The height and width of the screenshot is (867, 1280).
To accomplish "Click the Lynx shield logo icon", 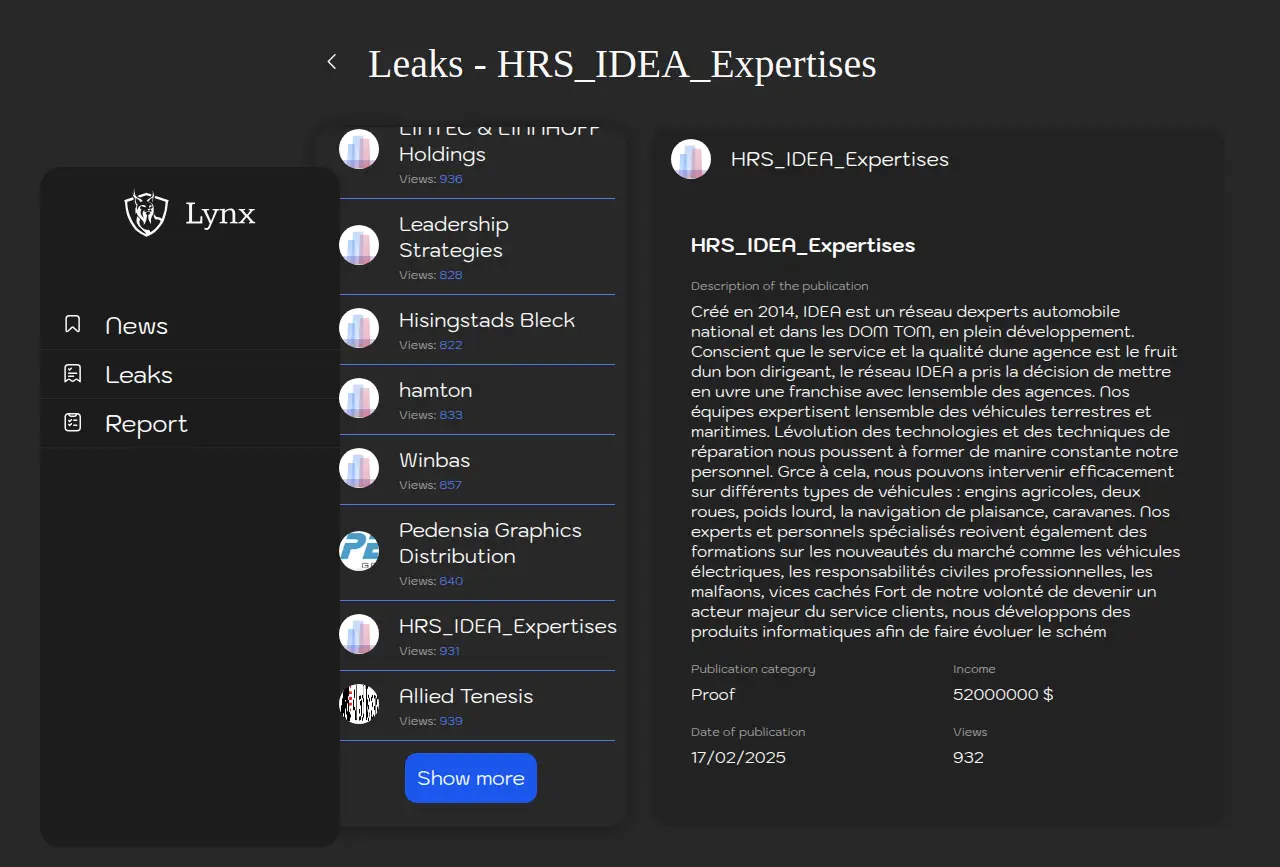I will 146,213.
